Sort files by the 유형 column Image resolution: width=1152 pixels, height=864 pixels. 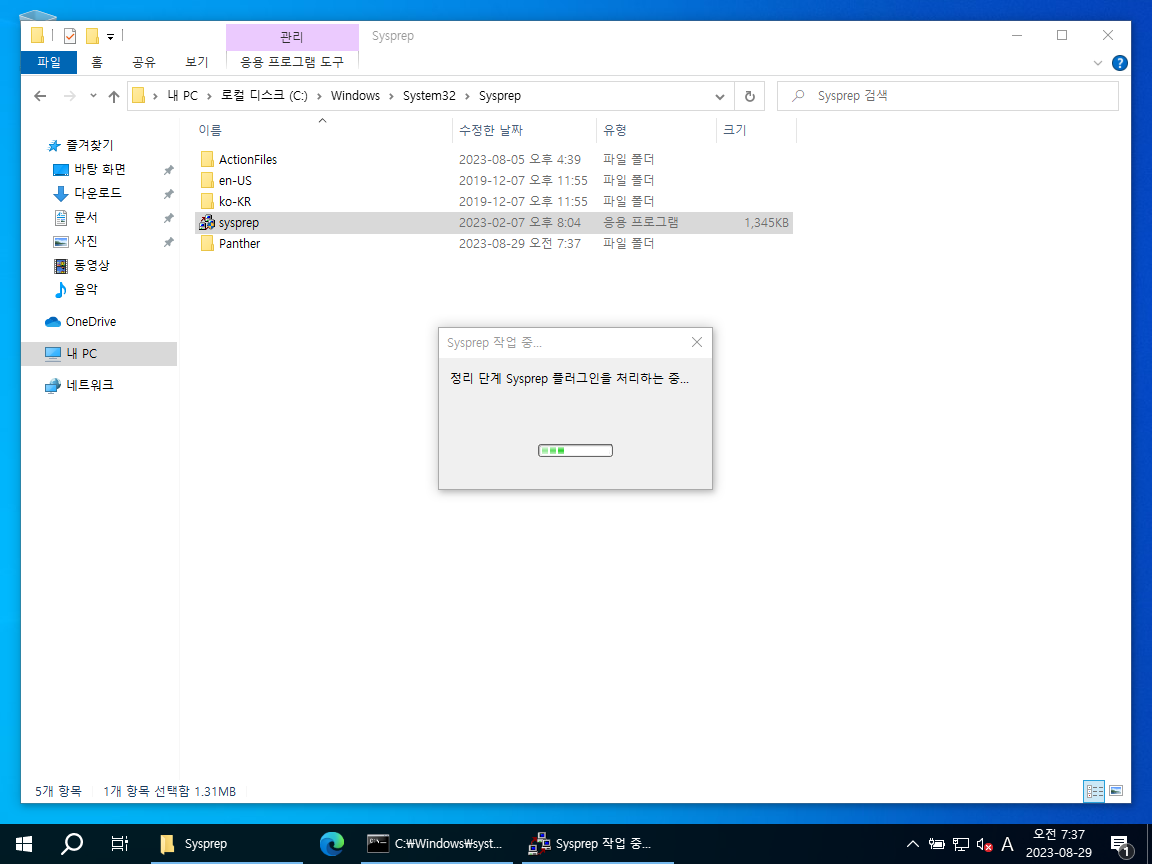pos(656,130)
